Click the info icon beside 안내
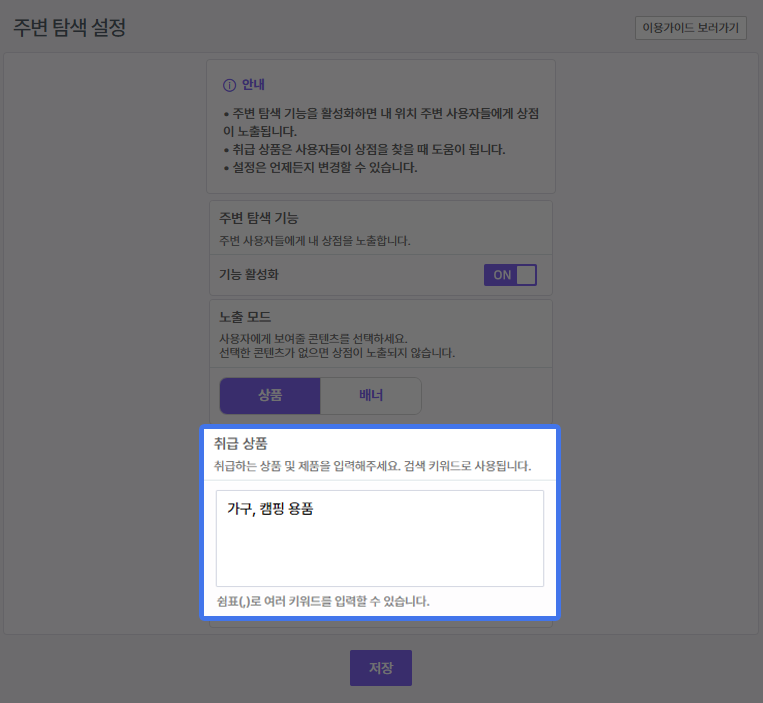The height and width of the screenshot is (703, 763). point(229,85)
